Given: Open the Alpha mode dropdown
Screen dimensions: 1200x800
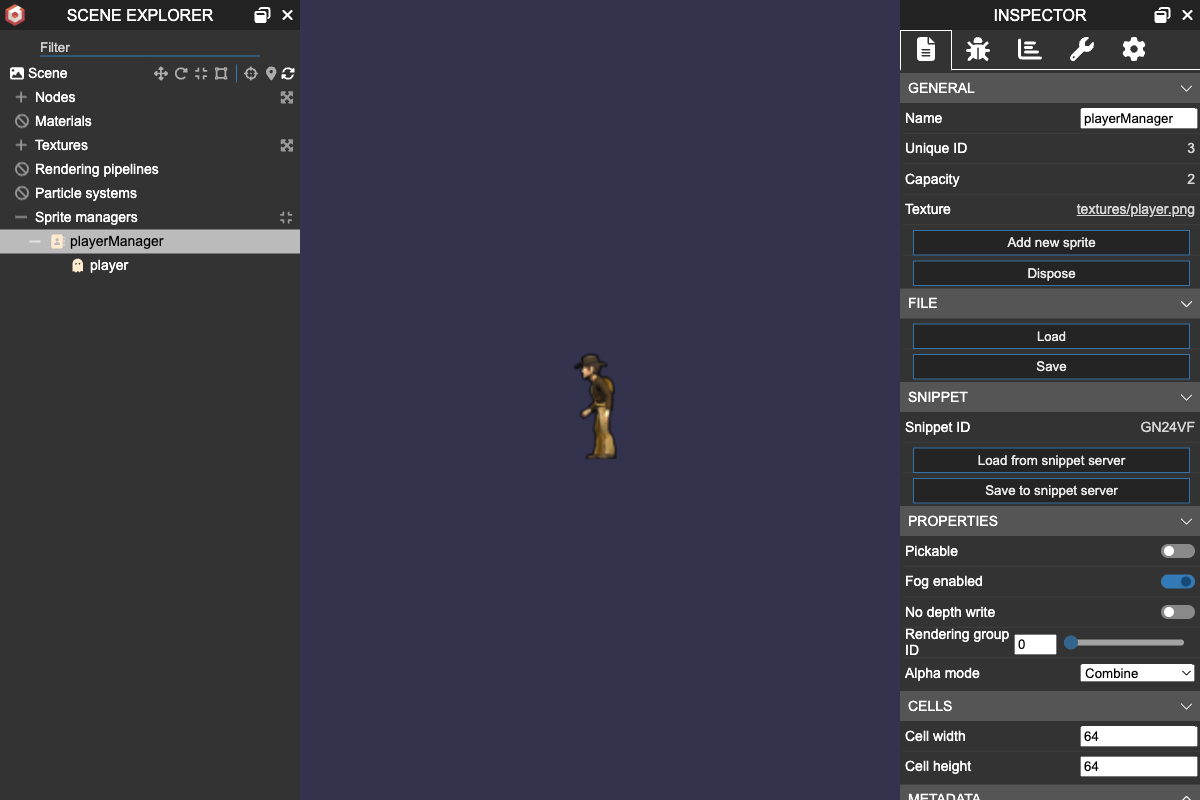Looking at the screenshot, I should tap(1137, 673).
